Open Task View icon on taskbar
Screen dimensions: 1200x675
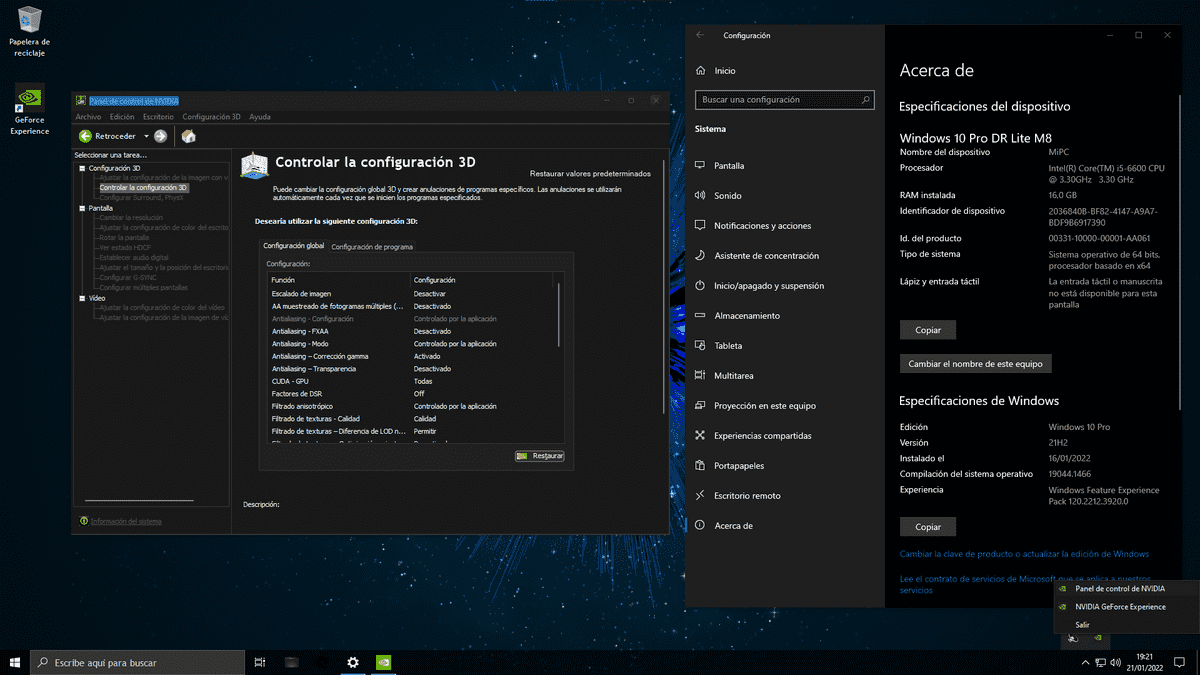click(260, 662)
